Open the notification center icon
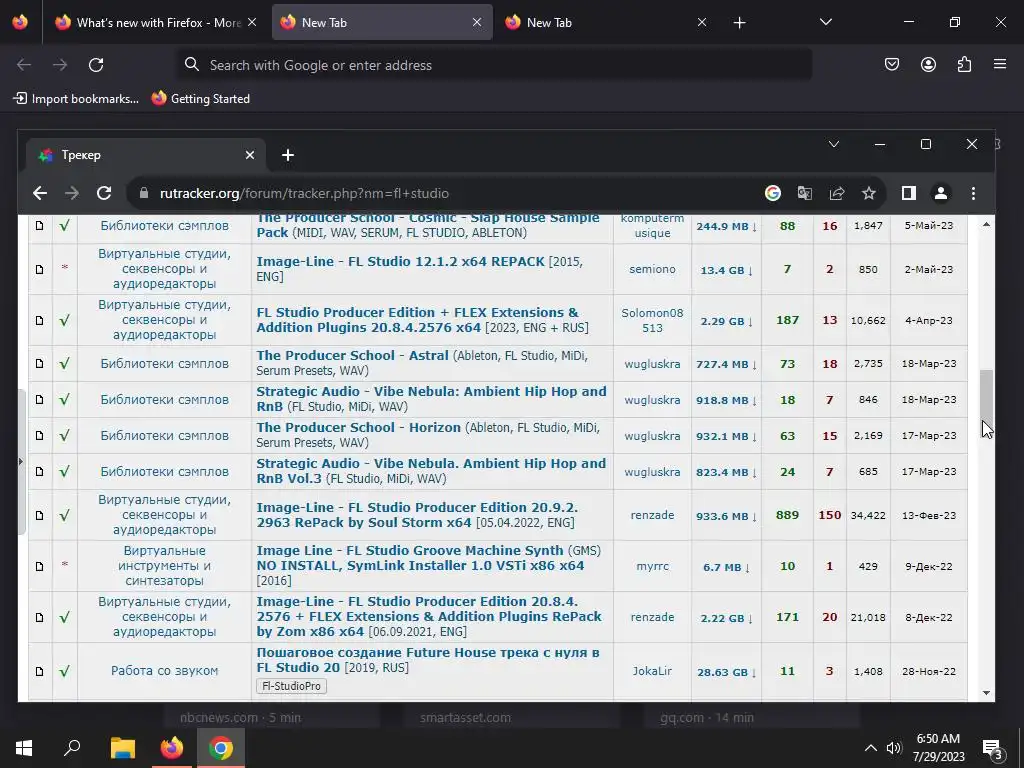1024x768 pixels. (992, 748)
